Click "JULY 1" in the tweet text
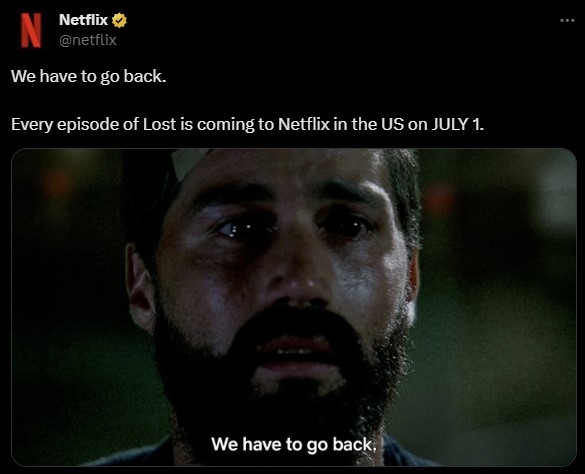This screenshot has height=474, width=585. coord(457,124)
